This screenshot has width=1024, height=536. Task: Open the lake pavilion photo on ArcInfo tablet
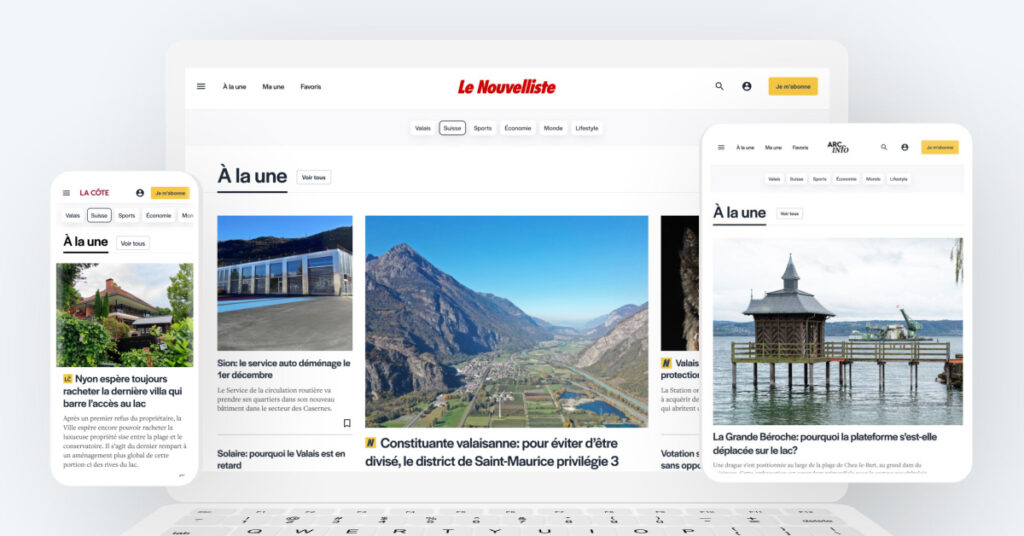point(838,331)
